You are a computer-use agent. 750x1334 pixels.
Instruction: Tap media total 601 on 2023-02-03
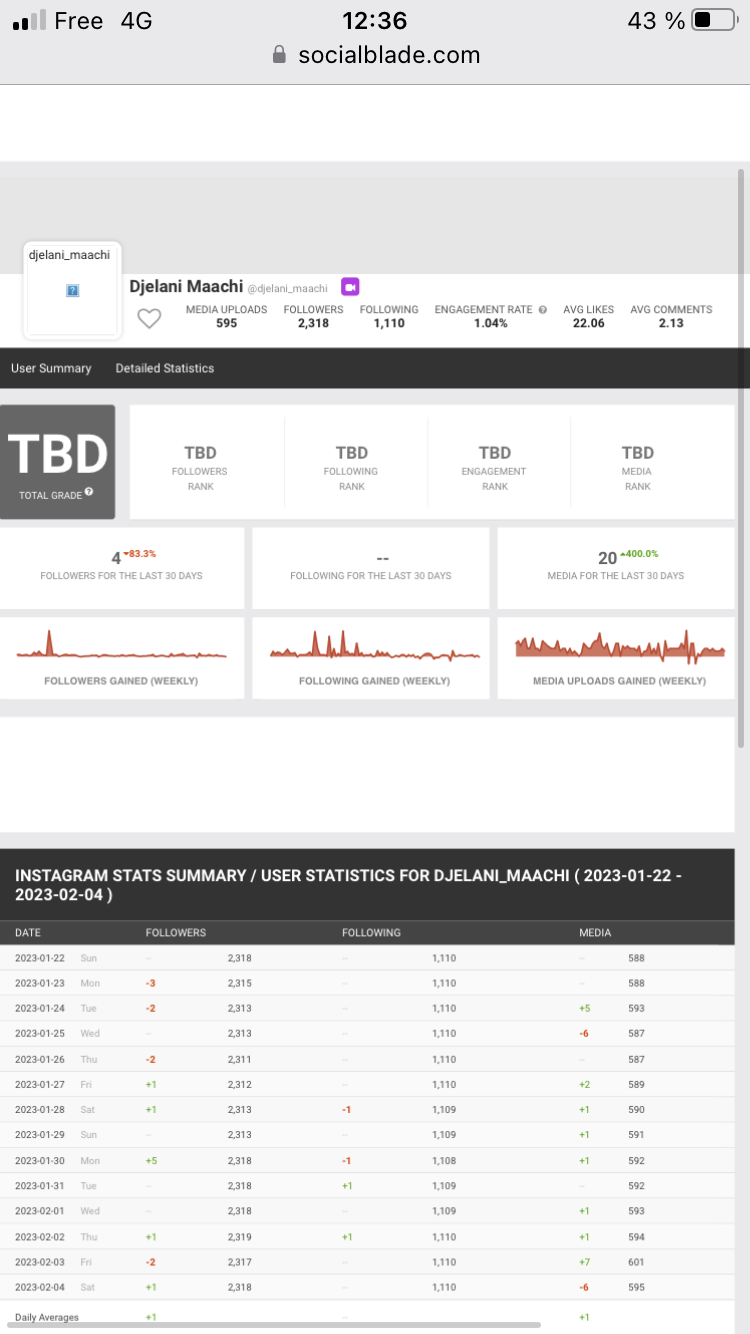click(636, 1263)
